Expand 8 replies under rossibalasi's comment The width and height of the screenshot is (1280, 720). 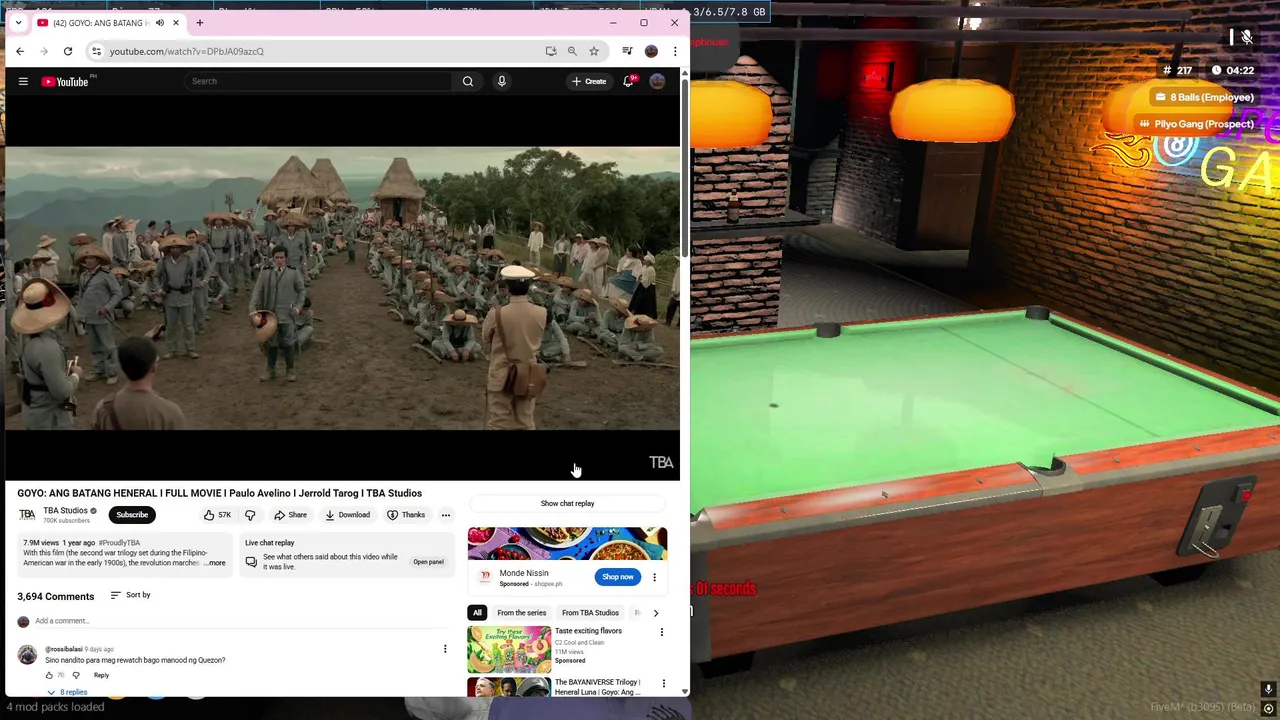[67, 692]
